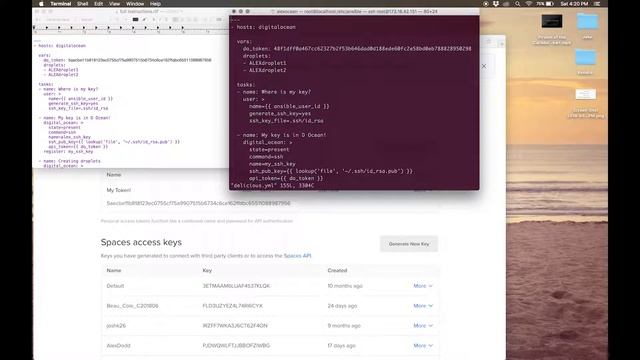640x360 pixels.
Task: Expand the More dropdown for AlexDodd
Action: pos(423,345)
